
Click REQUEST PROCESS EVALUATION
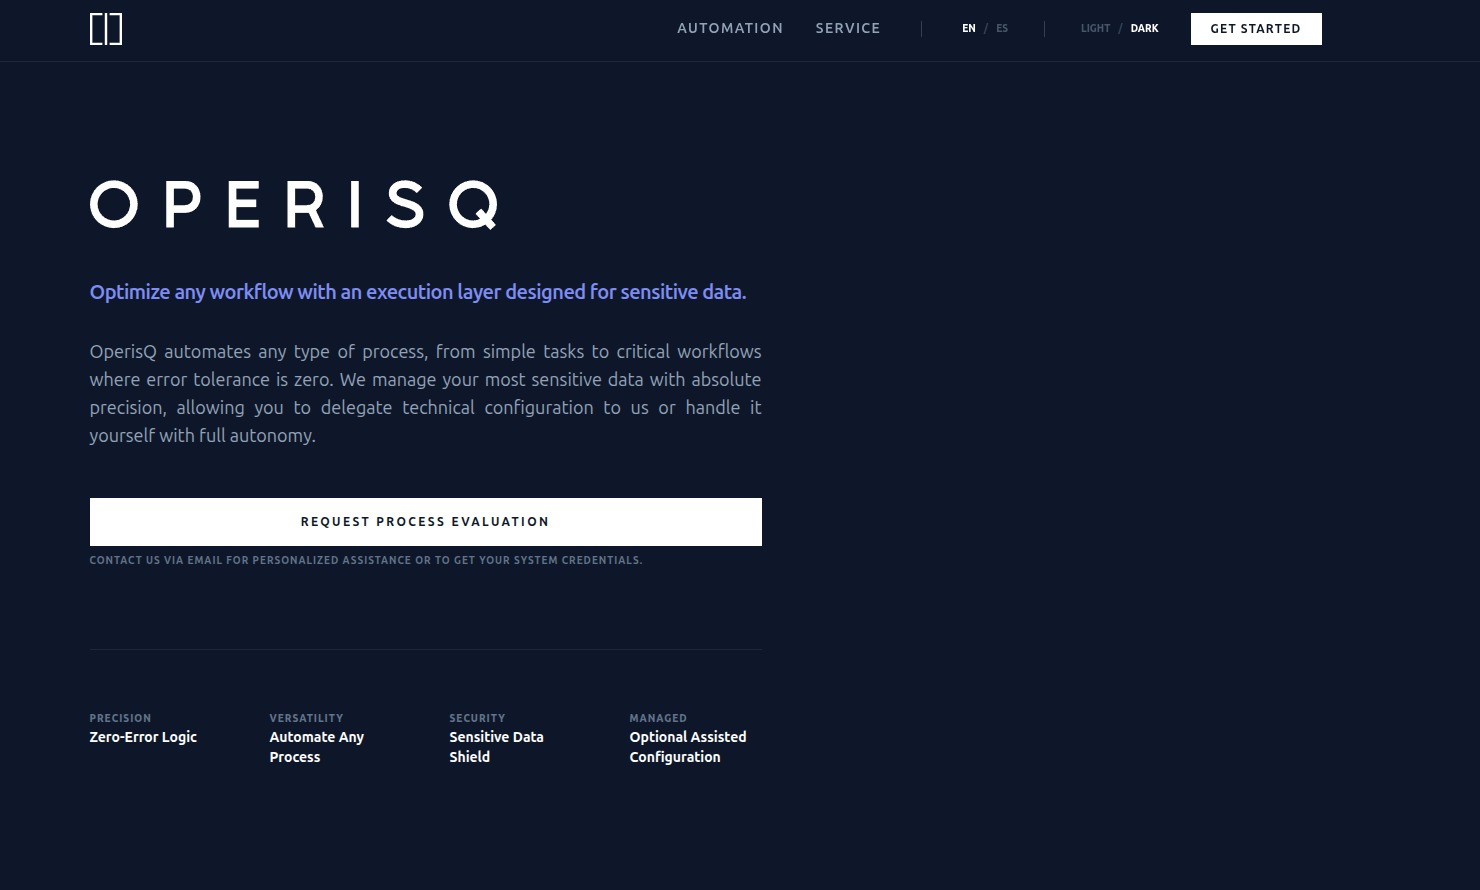click(x=425, y=521)
